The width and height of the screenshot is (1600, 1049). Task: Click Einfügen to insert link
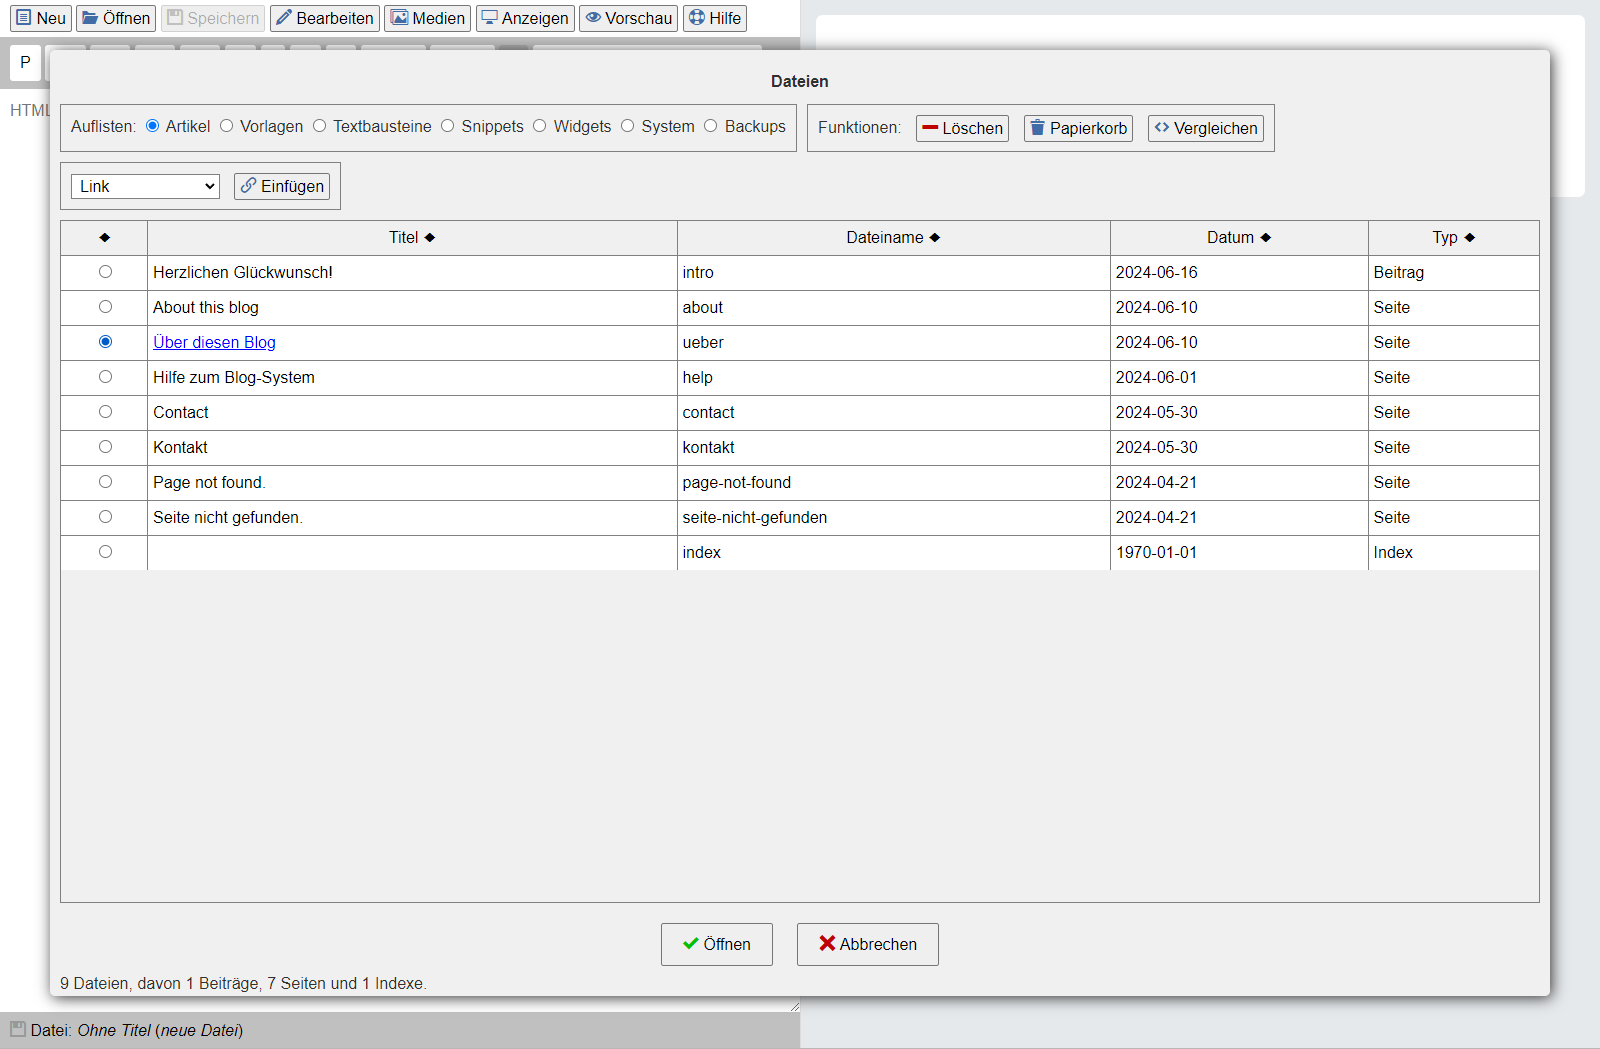(282, 186)
